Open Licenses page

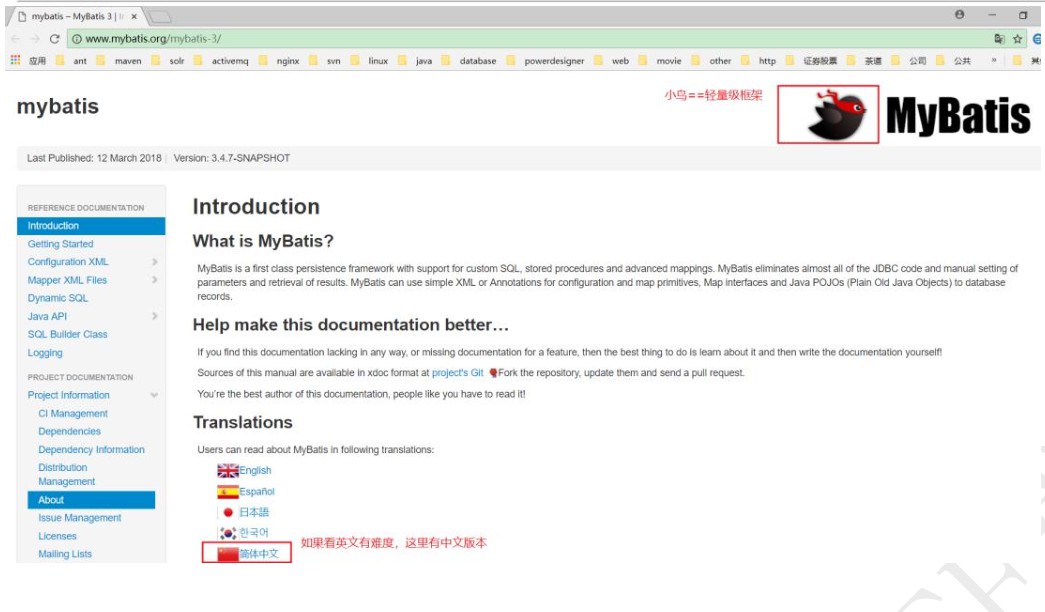pos(57,536)
